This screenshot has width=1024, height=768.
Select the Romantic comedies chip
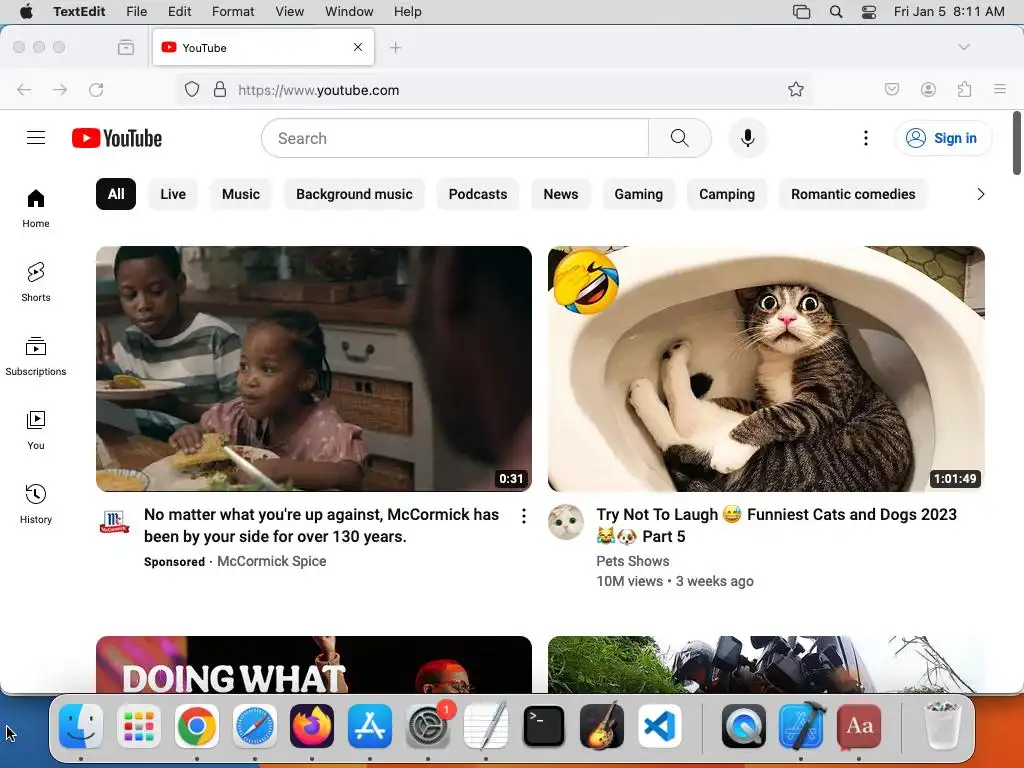pyautogui.click(x=853, y=194)
